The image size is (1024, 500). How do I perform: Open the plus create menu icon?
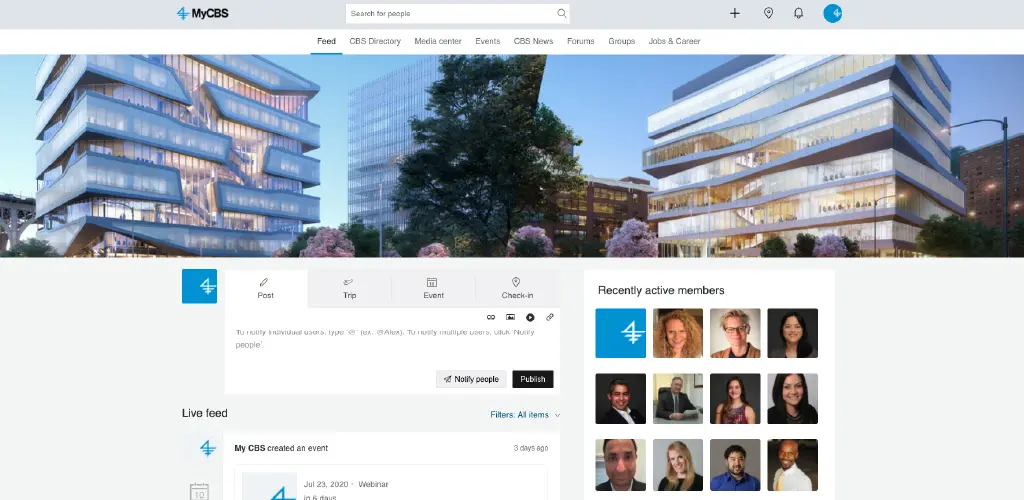(x=735, y=13)
